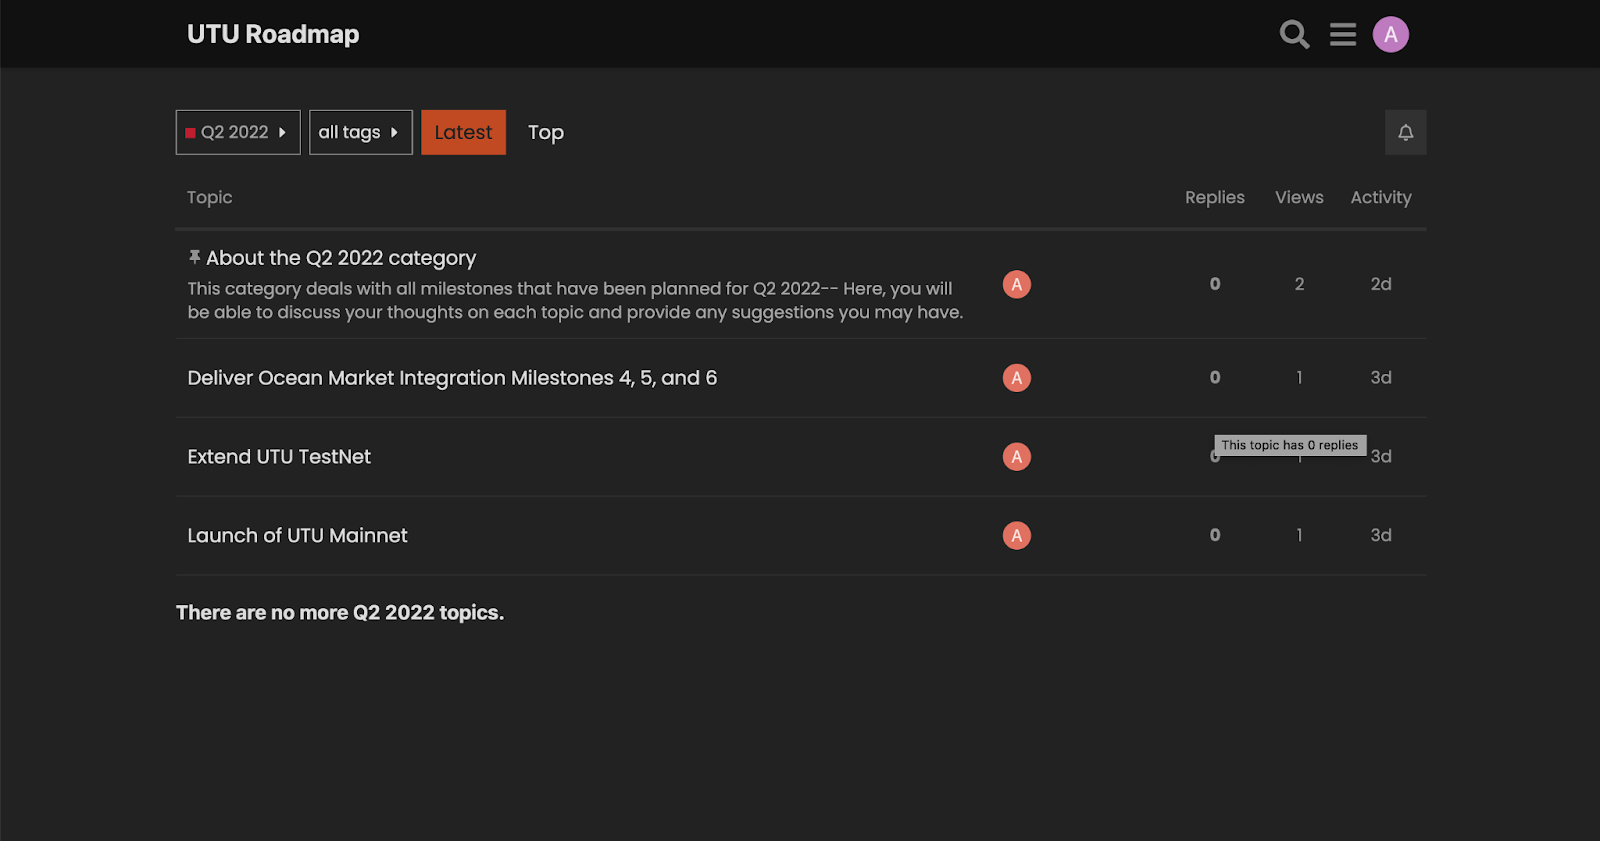Go to UTU Roadmap home

click(x=273, y=34)
